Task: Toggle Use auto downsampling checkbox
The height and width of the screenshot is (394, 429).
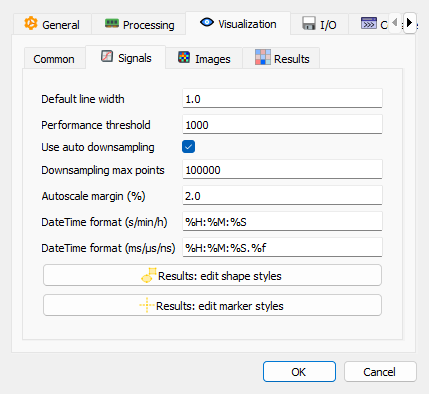Action: tap(188, 147)
